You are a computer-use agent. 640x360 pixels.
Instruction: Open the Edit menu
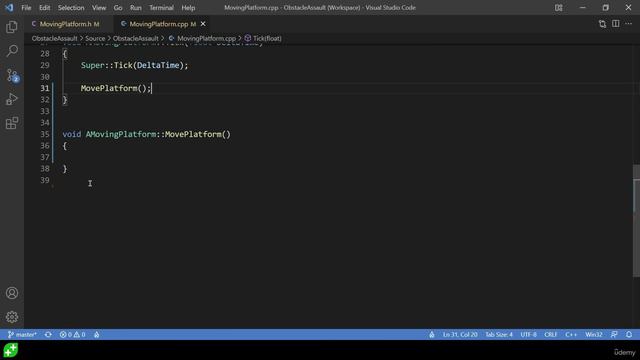pos(44,8)
